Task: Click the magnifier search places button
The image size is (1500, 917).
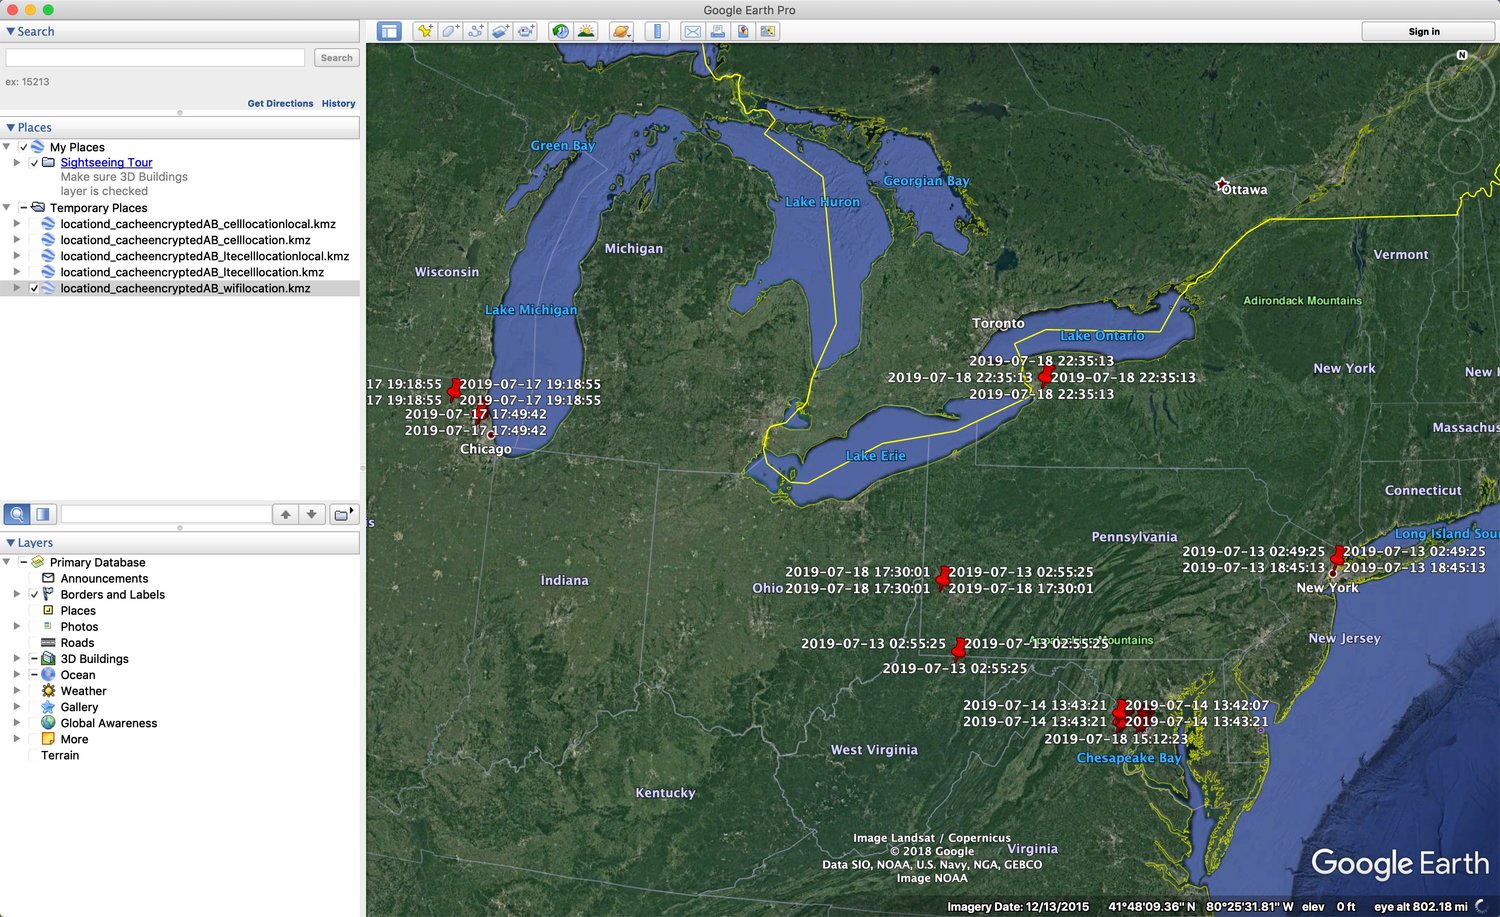Action: [17, 514]
